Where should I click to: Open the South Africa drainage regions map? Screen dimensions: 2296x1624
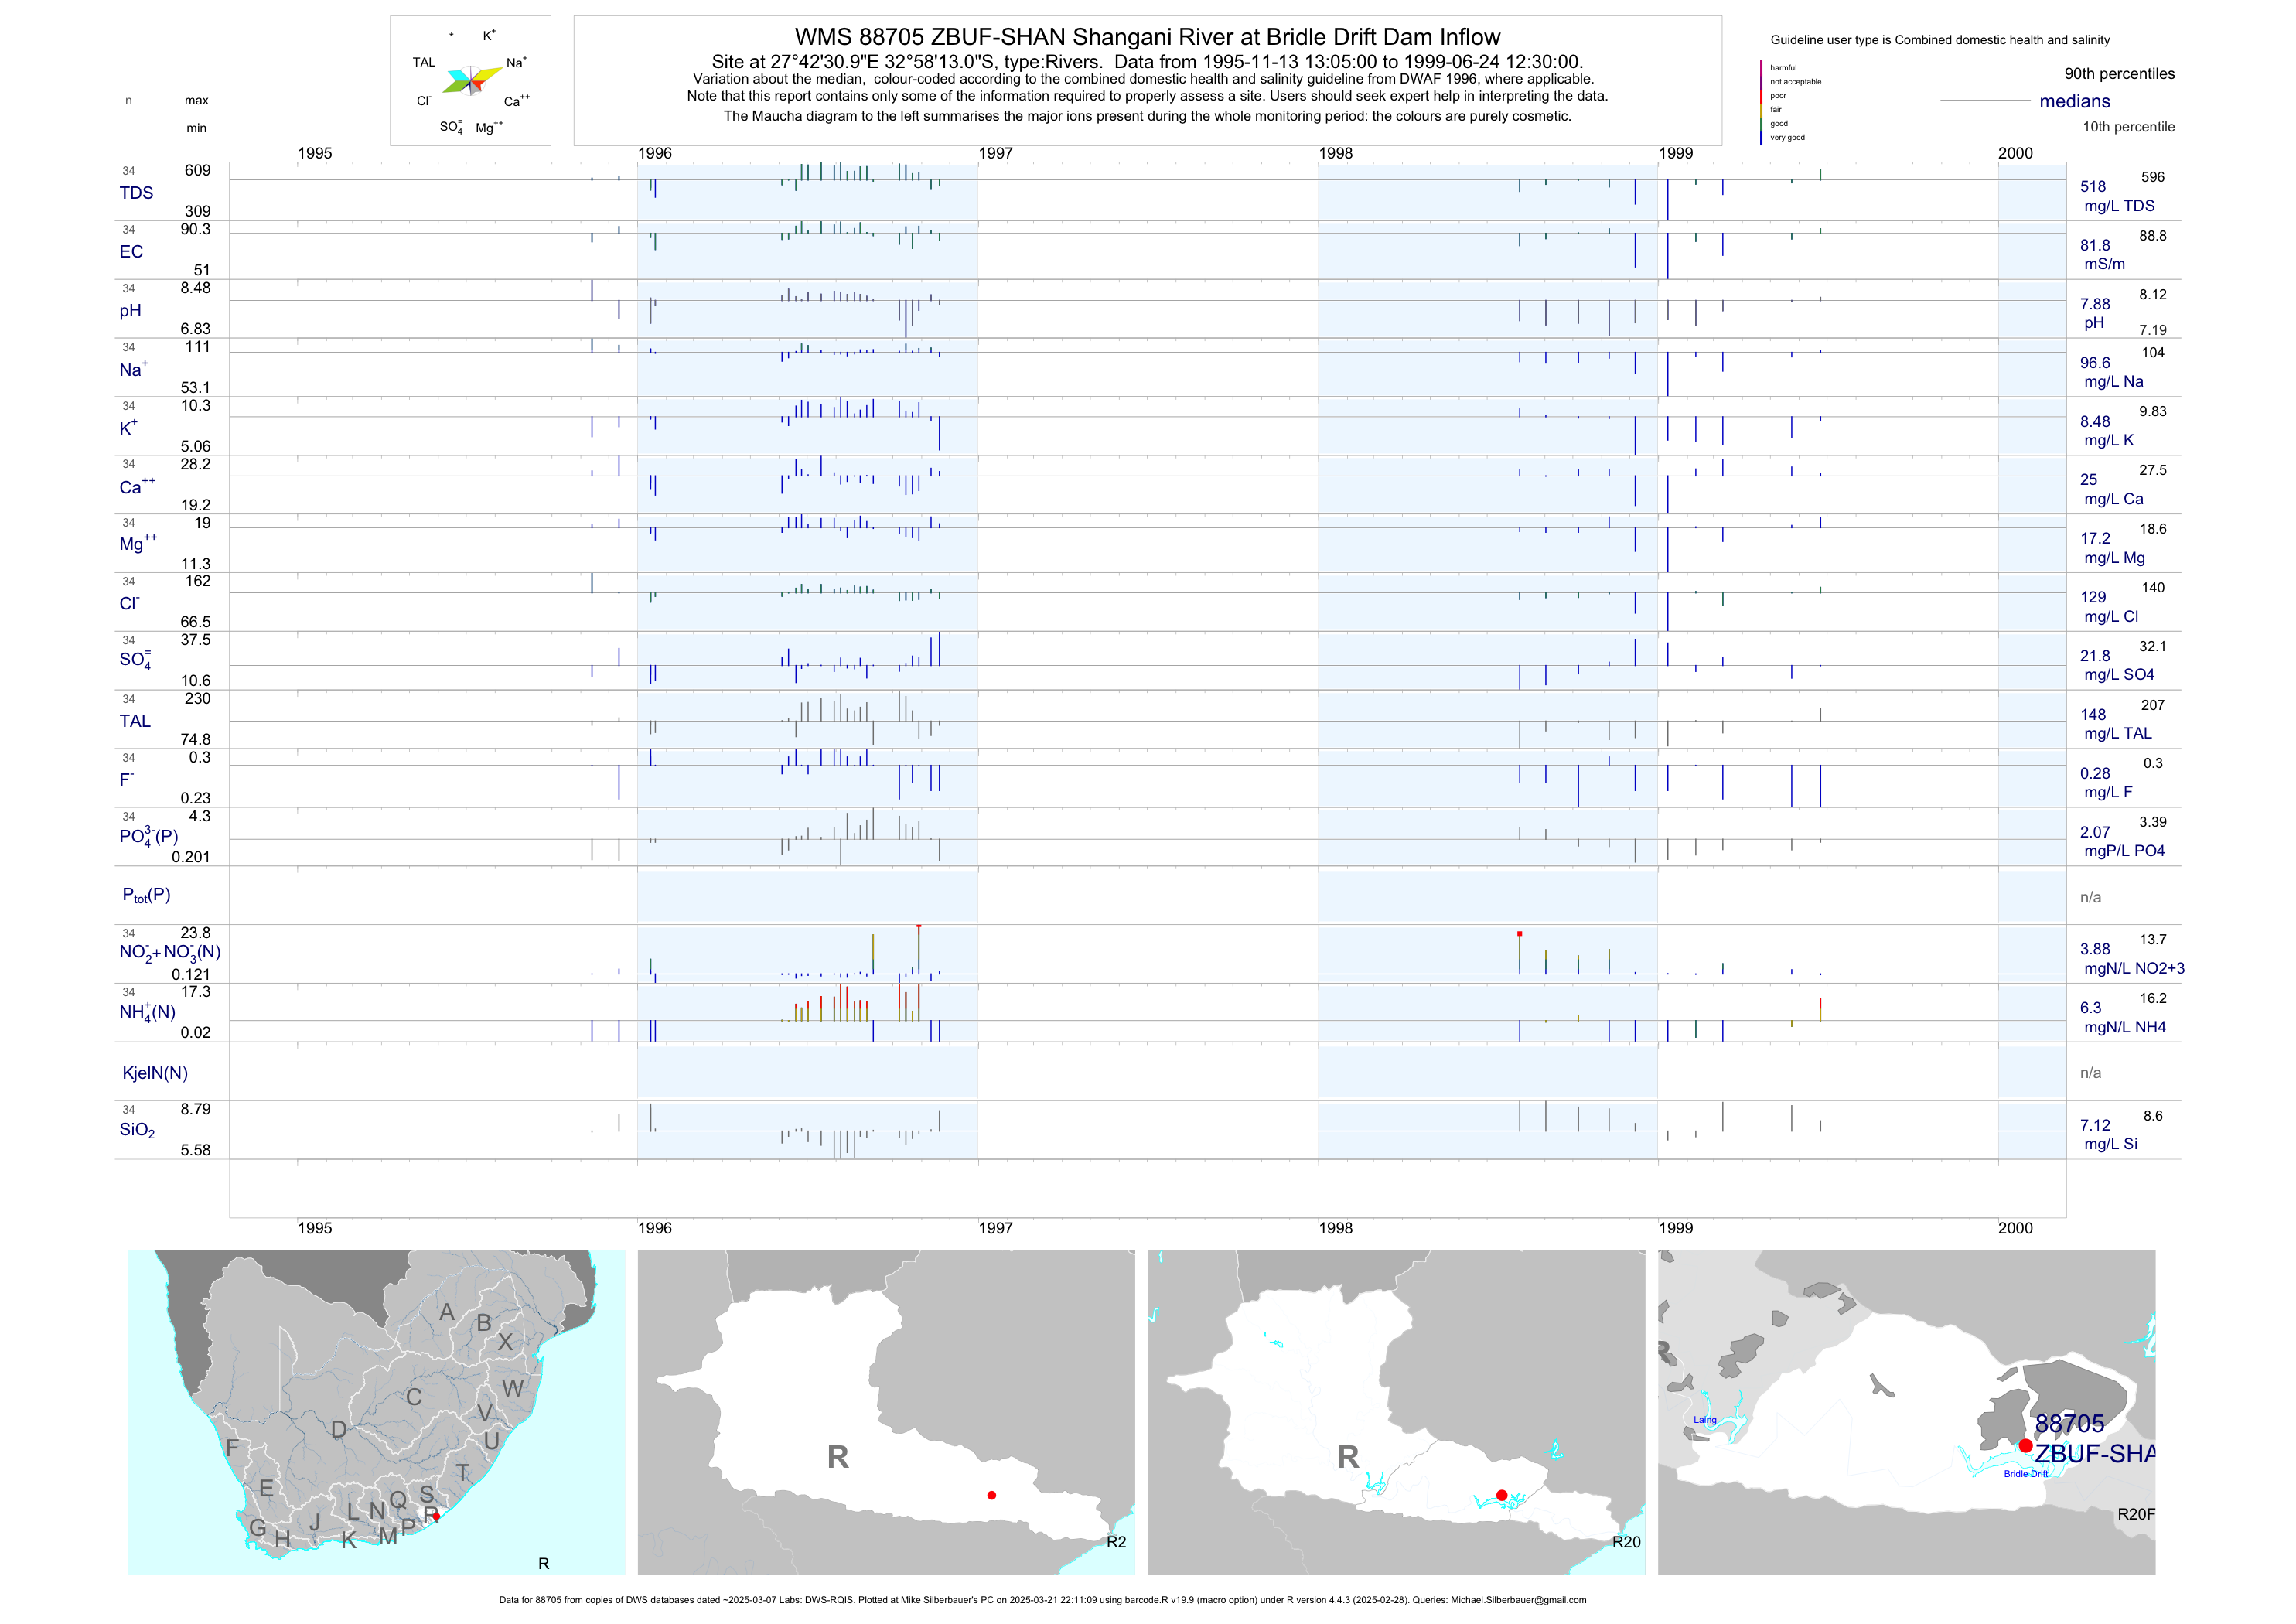376,1412
